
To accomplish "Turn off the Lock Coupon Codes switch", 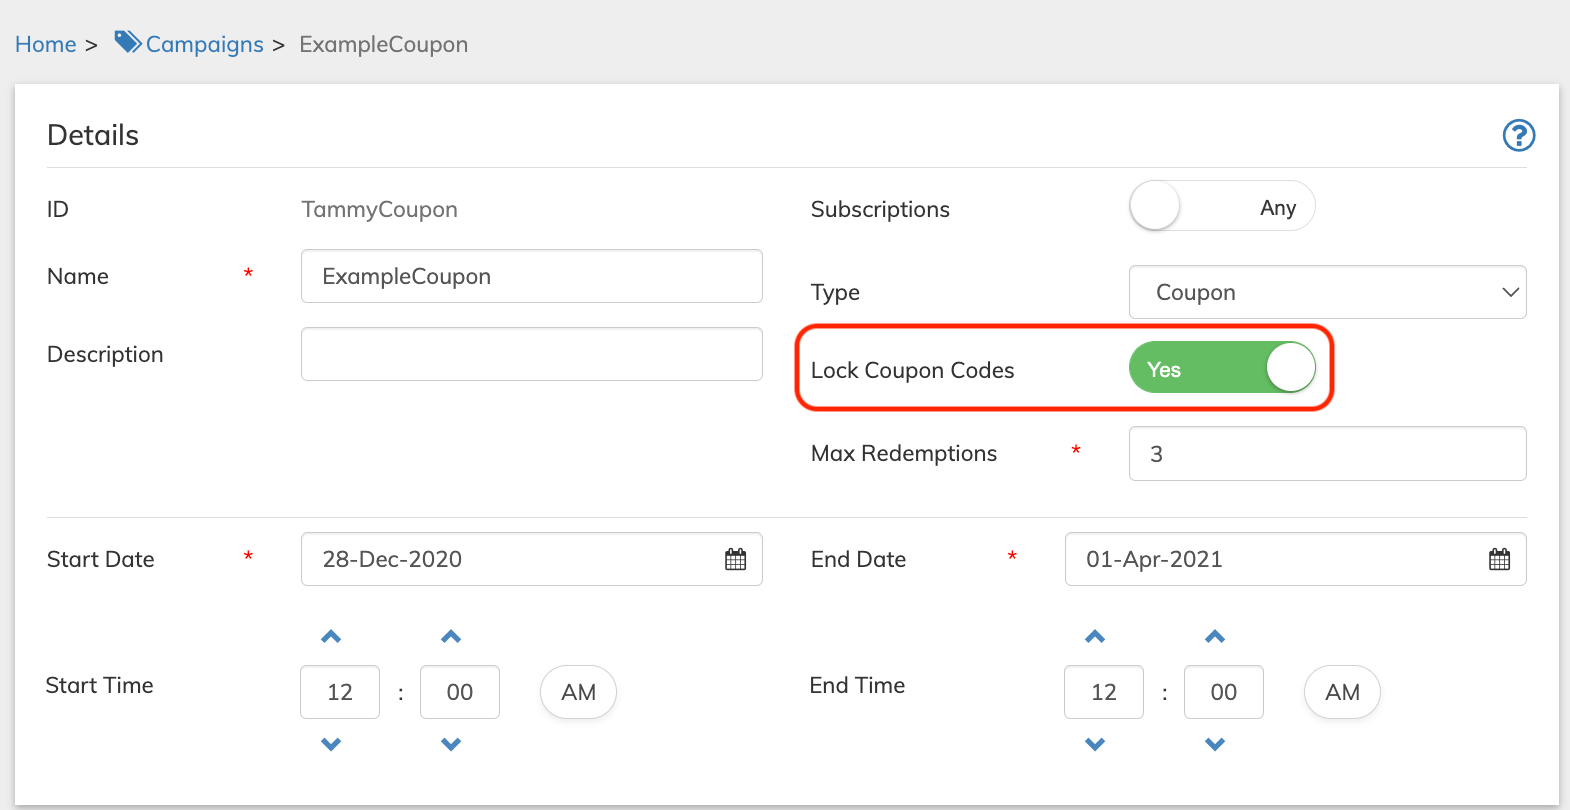I will pos(1222,368).
